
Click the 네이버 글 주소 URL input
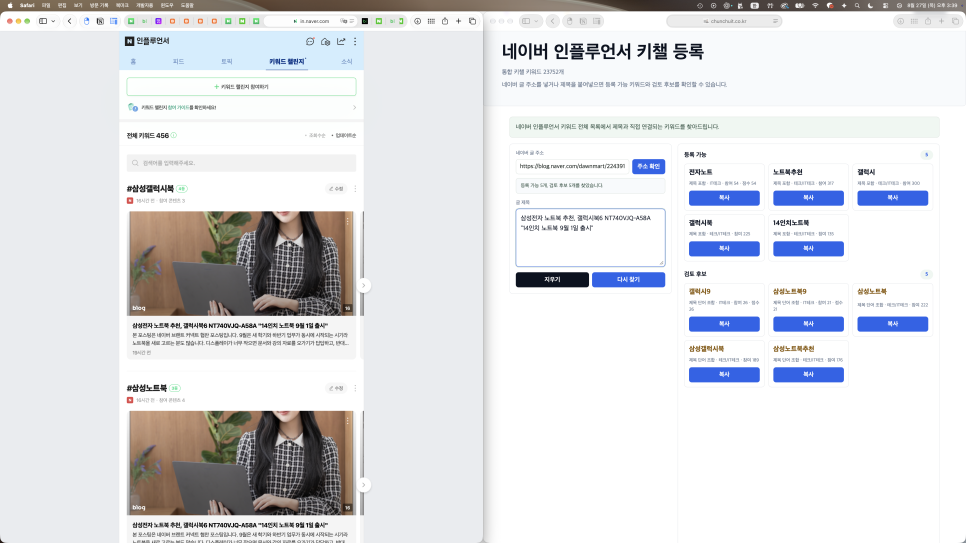pos(572,166)
